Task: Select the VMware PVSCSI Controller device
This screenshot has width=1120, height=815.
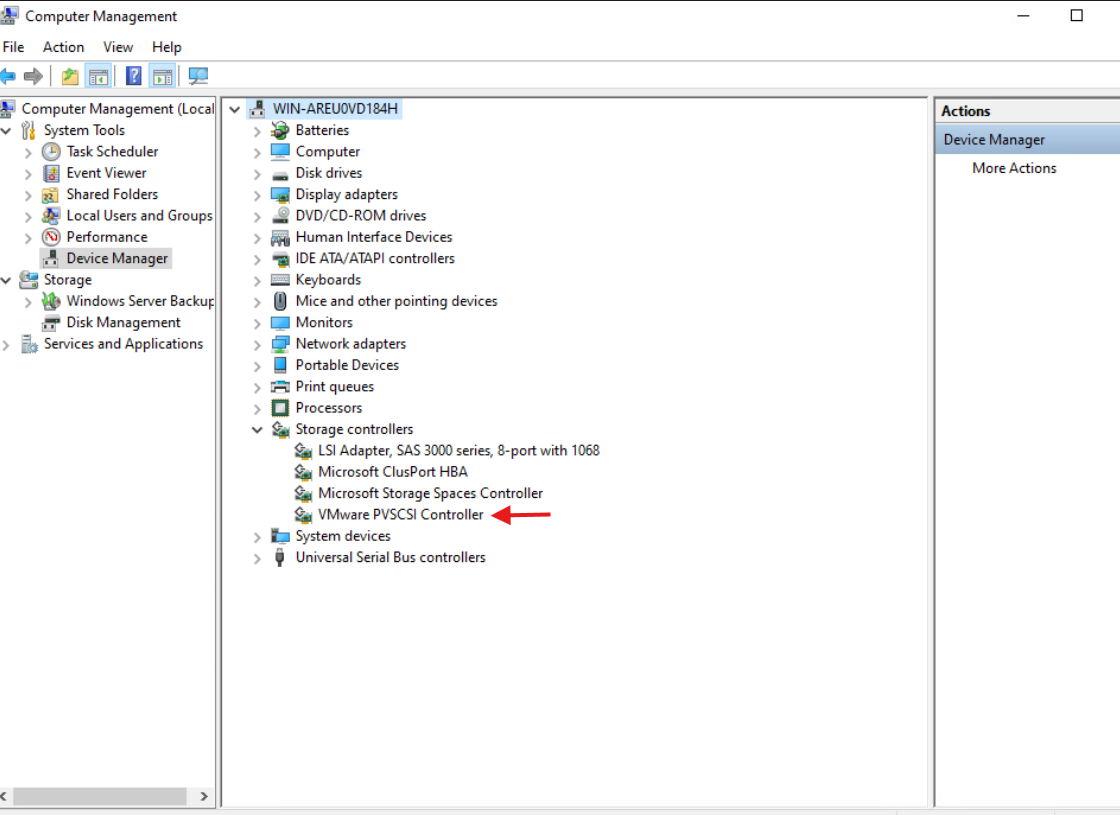Action: pyautogui.click(x=400, y=515)
